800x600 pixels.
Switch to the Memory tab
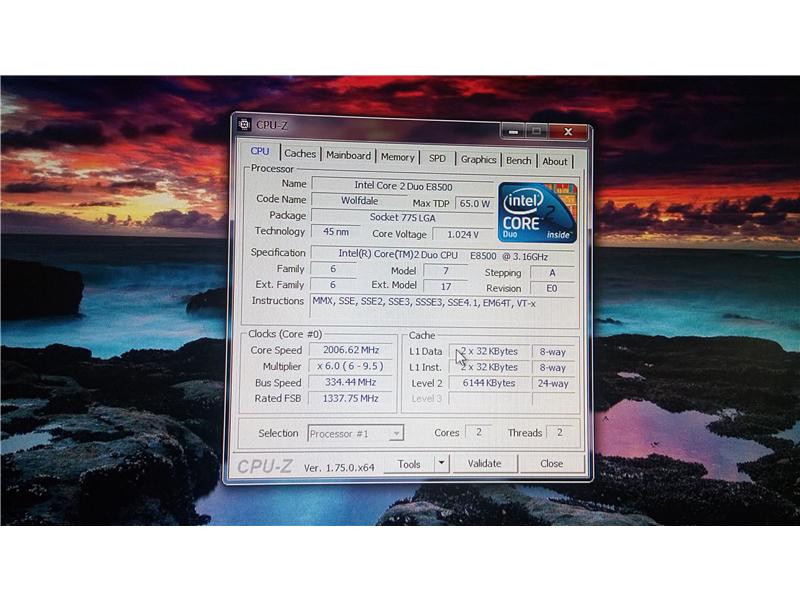coord(397,157)
